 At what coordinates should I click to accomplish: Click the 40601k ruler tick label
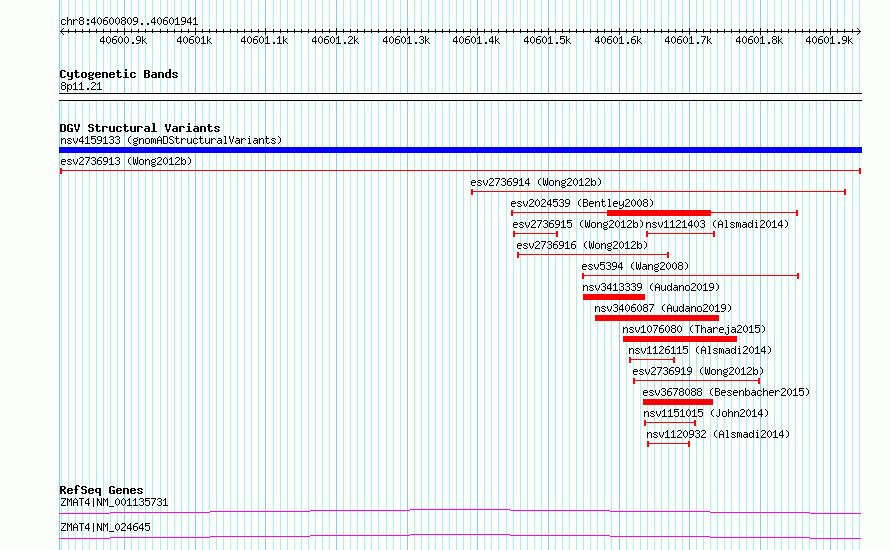coord(194,40)
